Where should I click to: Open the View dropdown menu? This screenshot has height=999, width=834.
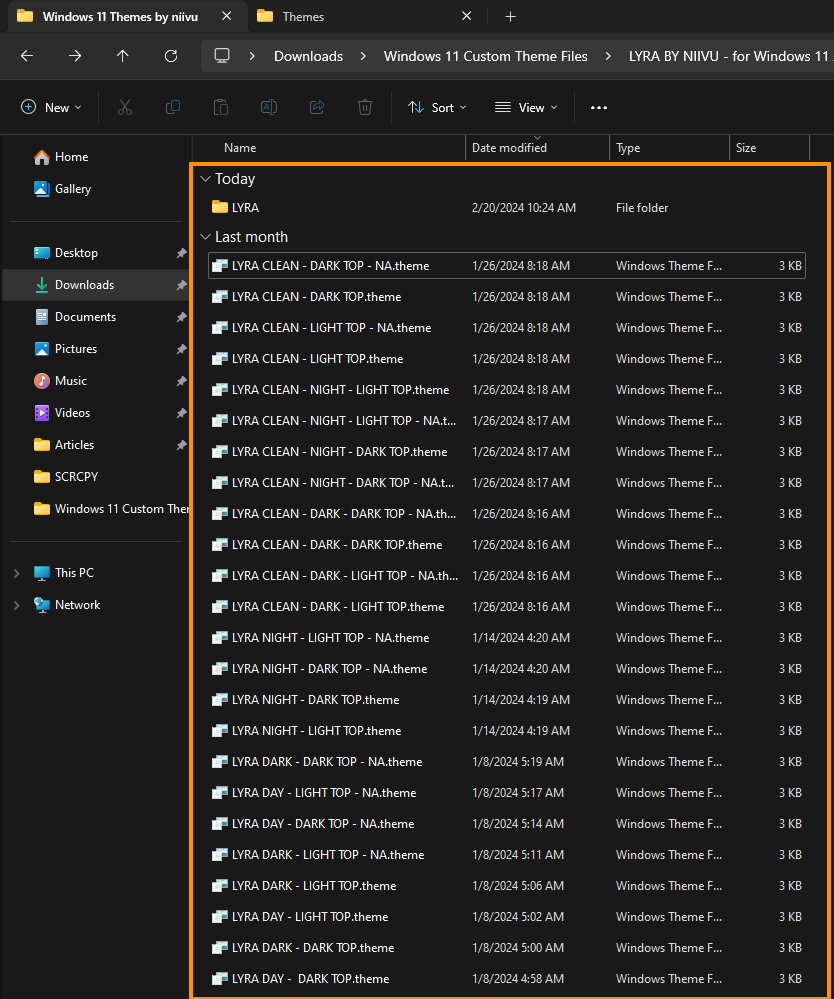[526, 108]
